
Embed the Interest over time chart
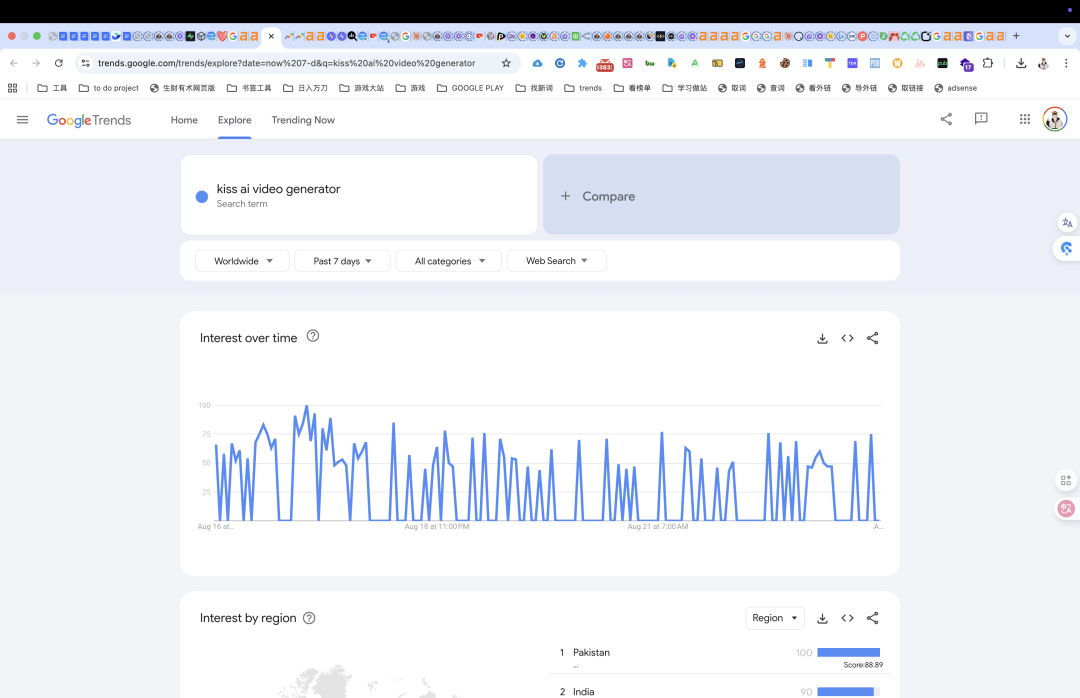pyautogui.click(x=847, y=338)
